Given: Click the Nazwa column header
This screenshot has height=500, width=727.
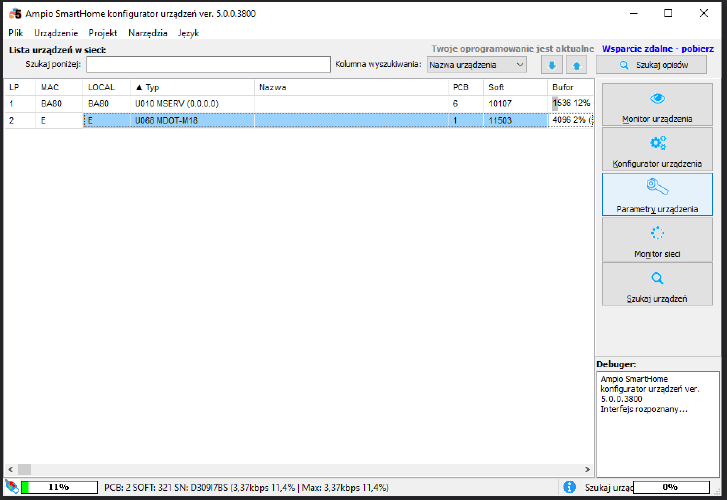Looking at the screenshot, I should 351,87.
